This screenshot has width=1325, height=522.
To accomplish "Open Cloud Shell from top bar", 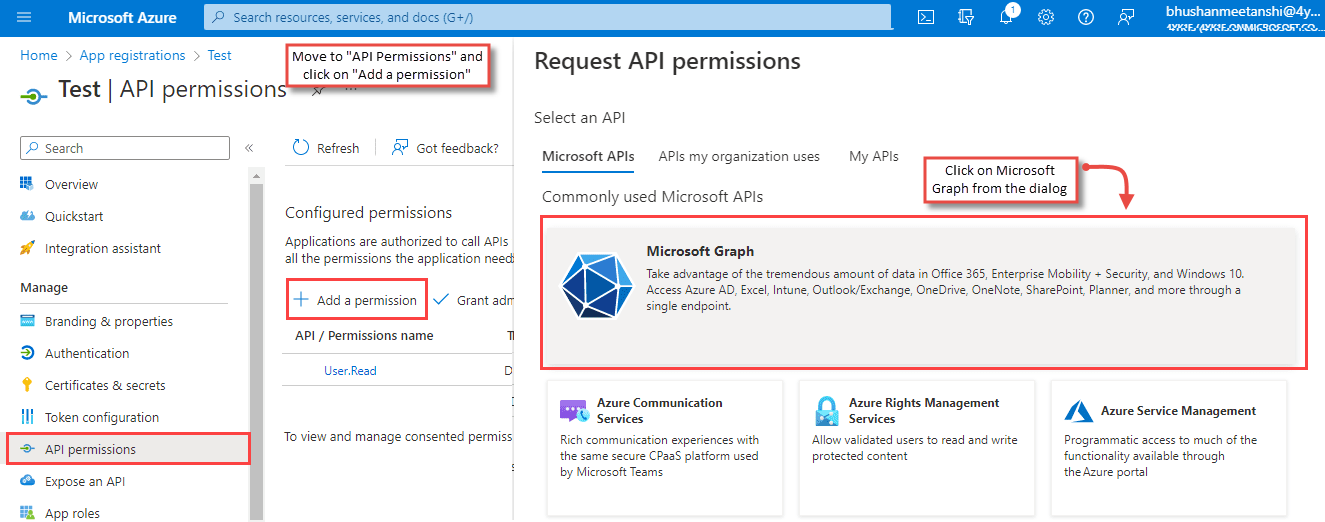I will (x=927, y=17).
